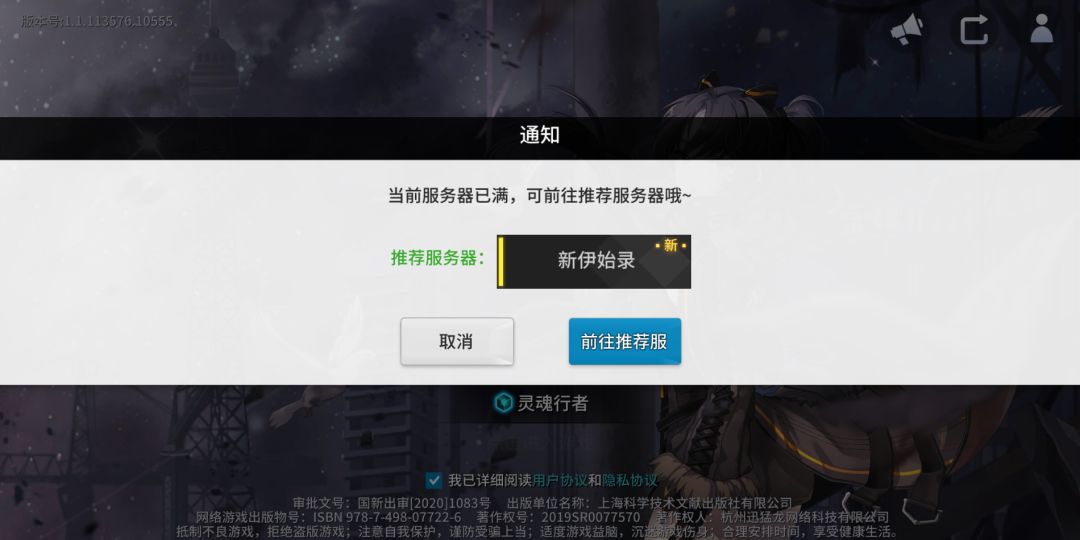Image resolution: width=1080 pixels, height=540 pixels.
Task: Click the yellow 新 badge on server
Action: [671, 245]
